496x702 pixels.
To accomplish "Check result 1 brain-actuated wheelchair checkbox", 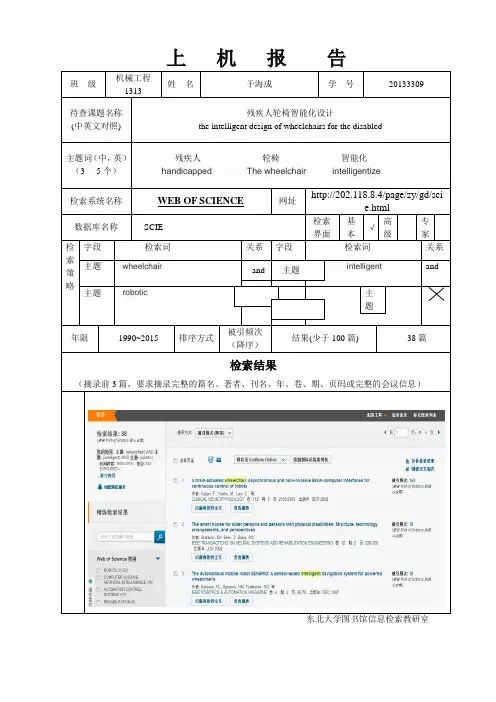I will point(175,480).
